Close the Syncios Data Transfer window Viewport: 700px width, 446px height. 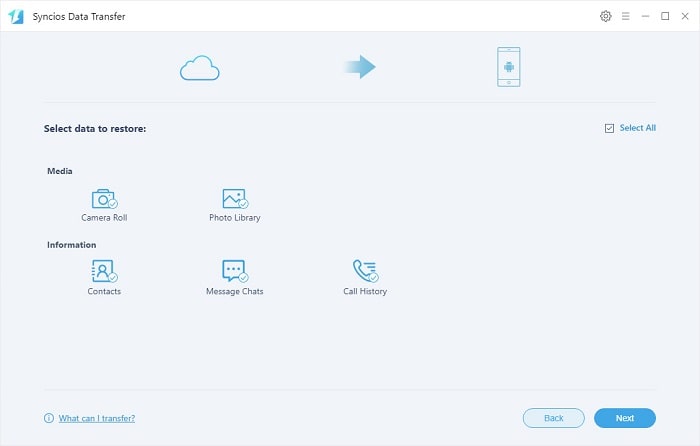[685, 16]
